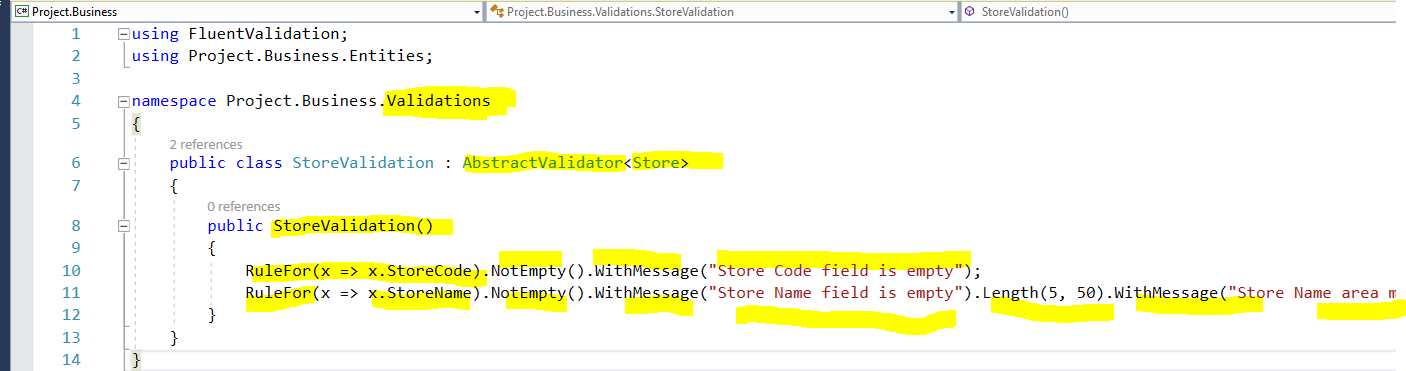Viewport: 1406px width, 371px height.
Task: Collapse the using directives block
Action: [123, 33]
